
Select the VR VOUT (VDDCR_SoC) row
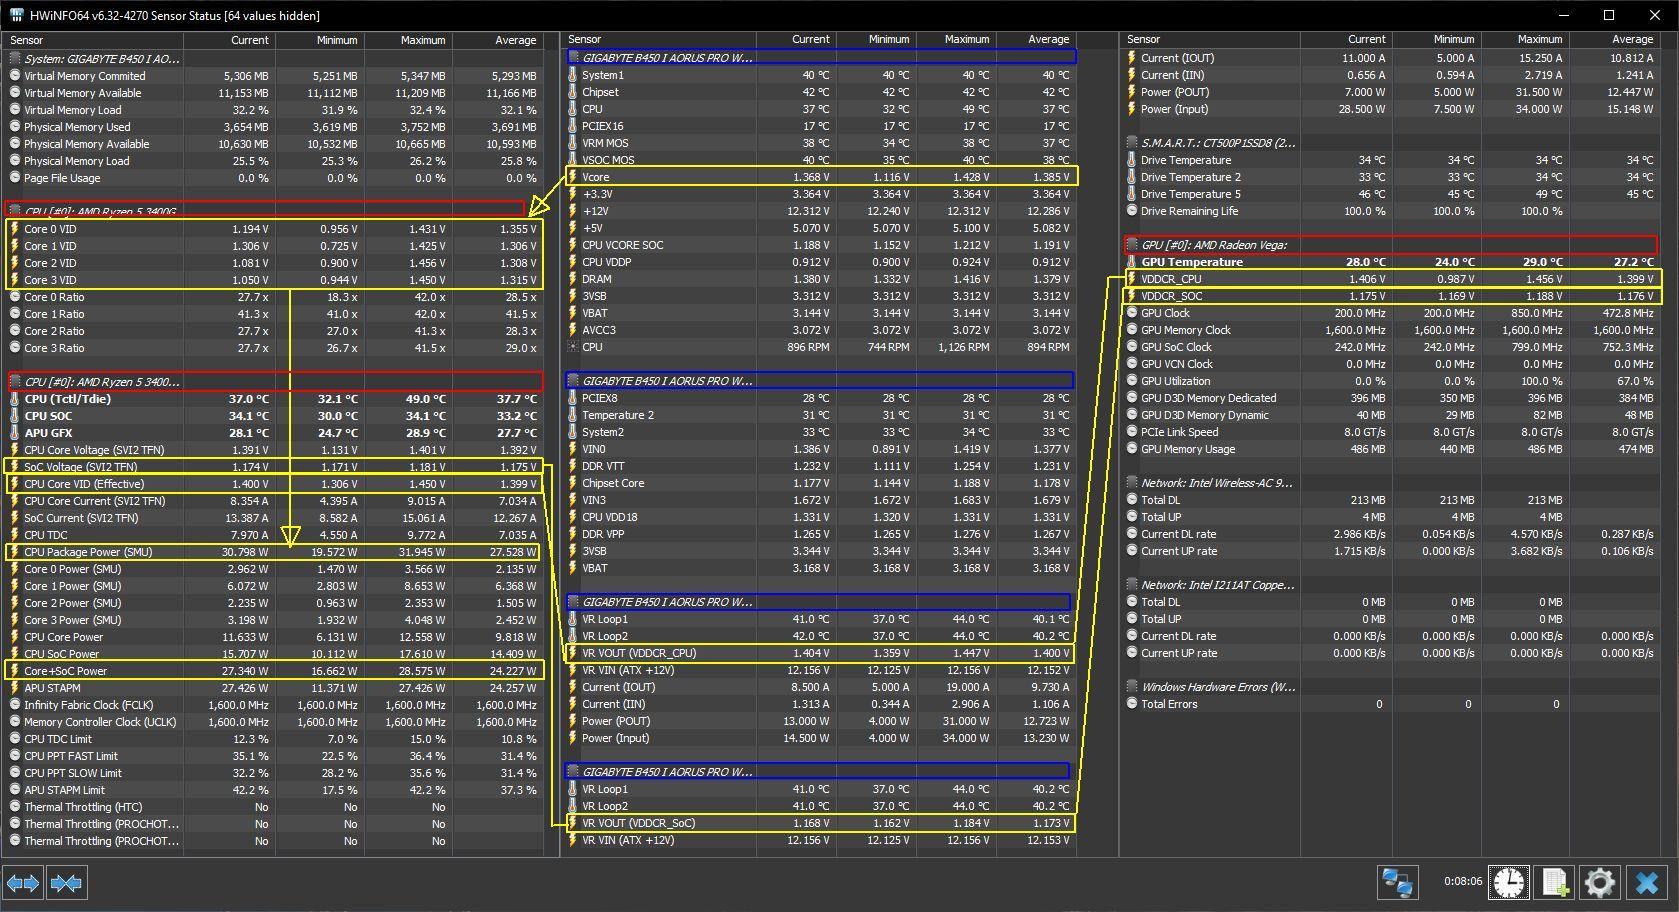tap(820, 823)
